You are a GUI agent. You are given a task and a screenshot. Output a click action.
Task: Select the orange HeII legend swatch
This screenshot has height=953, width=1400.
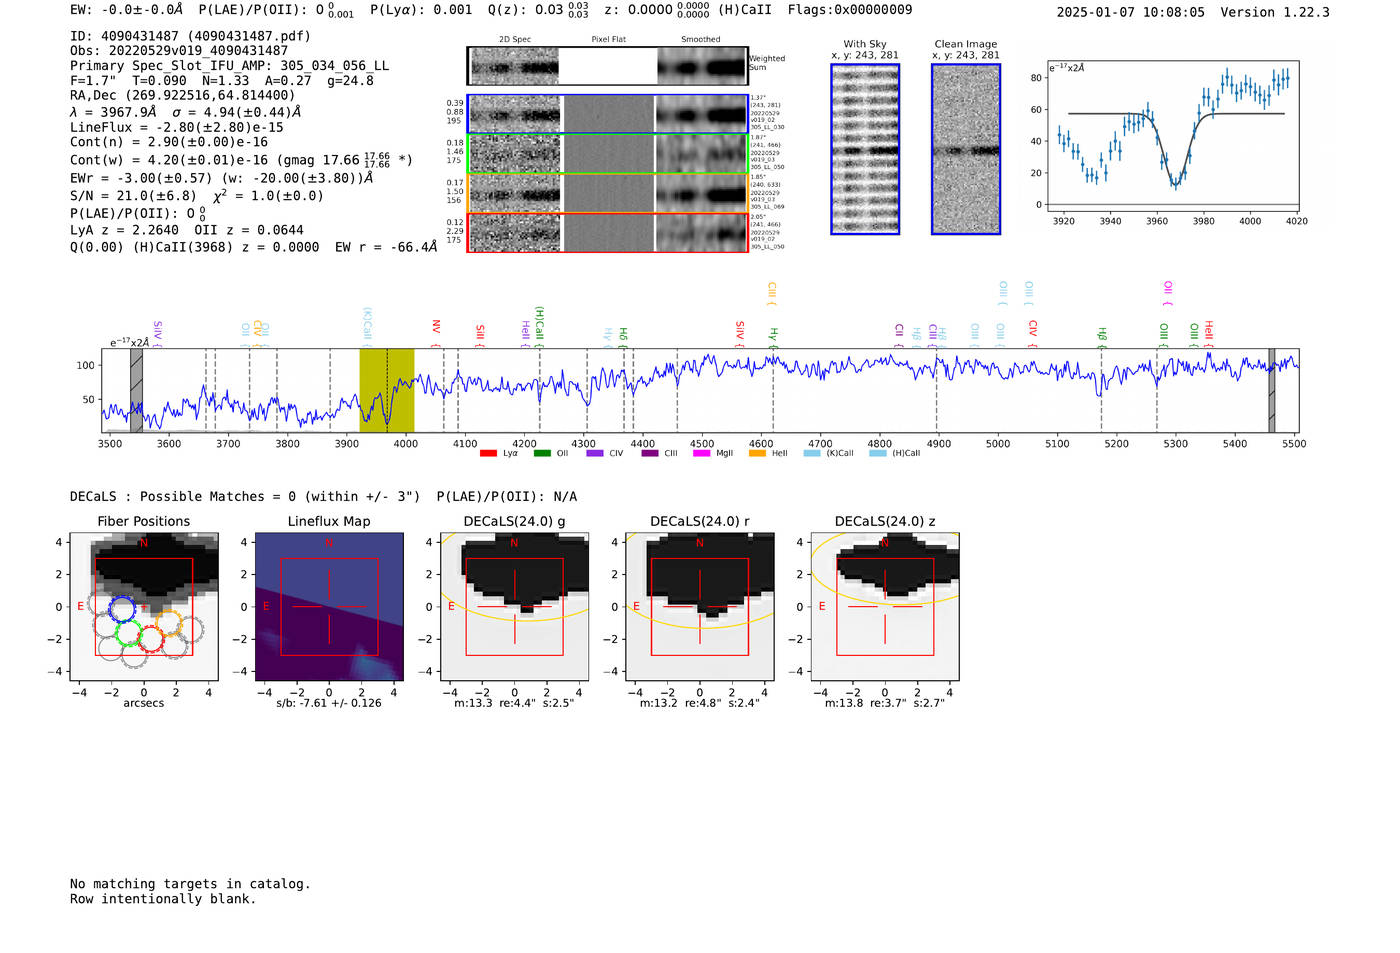tap(757, 454)
